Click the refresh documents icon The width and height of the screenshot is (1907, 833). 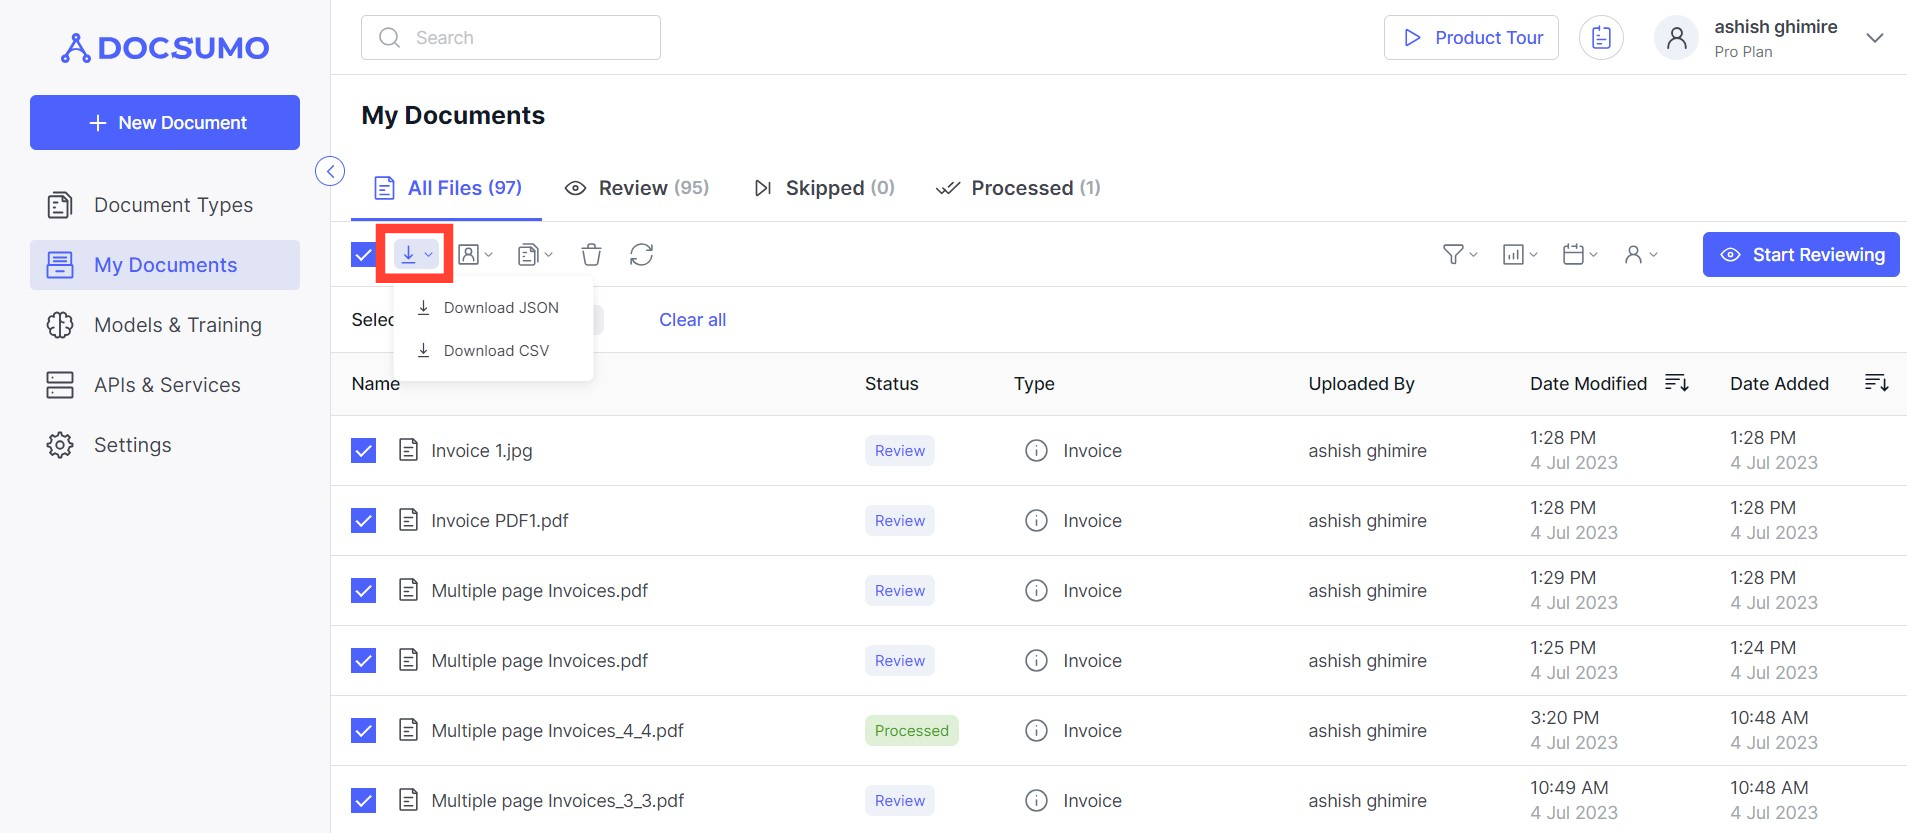[x=641, y=255]
